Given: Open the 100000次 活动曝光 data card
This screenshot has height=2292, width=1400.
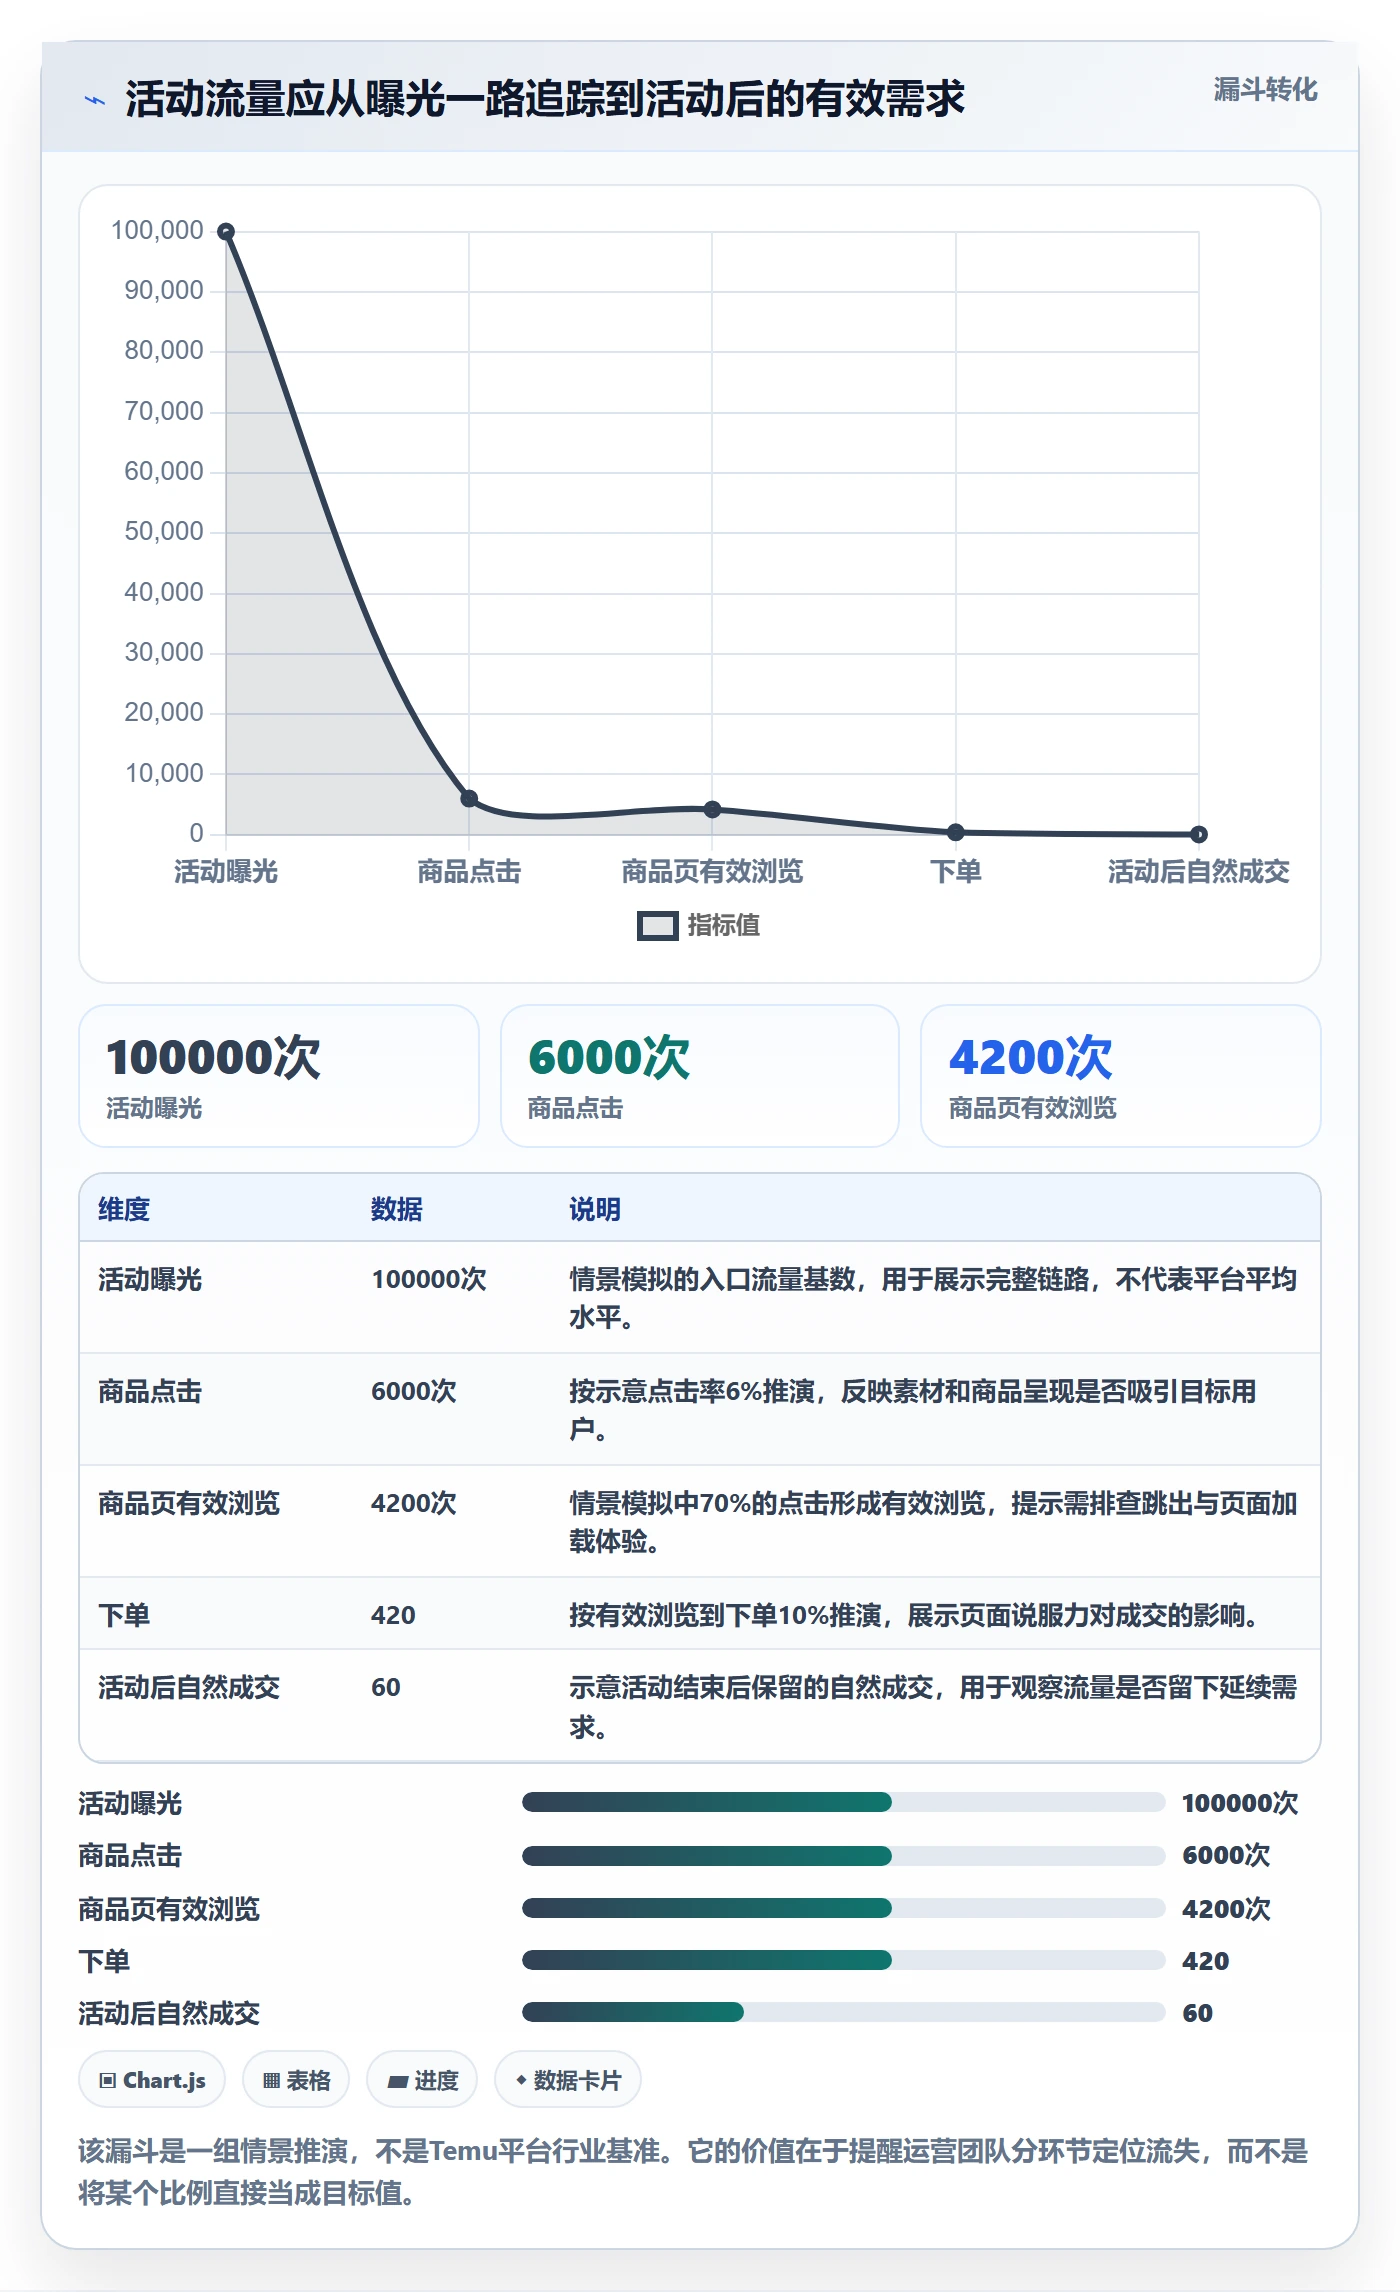Looking at the screenshot, I should click(279, 1076).
